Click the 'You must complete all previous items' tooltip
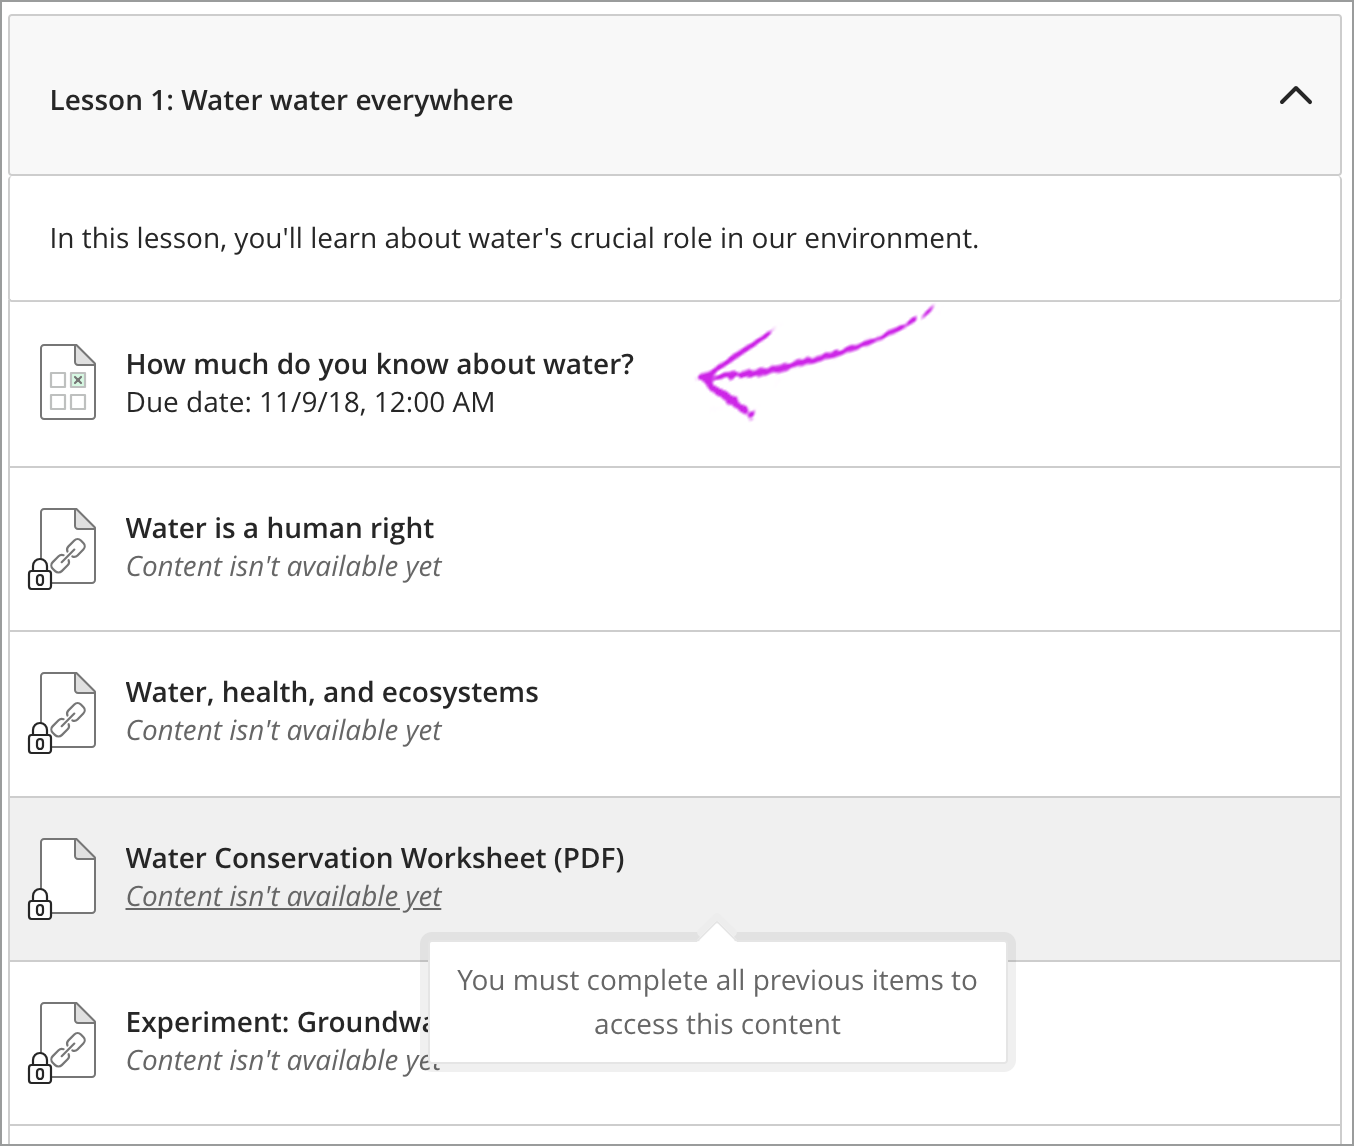Viewport: 1354px width, 1146px height. pos(717,1002)
